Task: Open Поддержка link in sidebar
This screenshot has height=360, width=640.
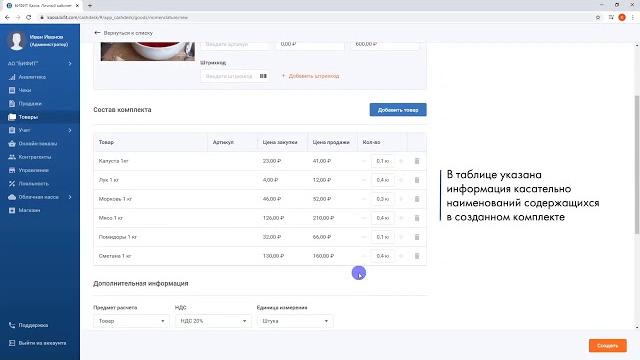Action: click(33, 325)
